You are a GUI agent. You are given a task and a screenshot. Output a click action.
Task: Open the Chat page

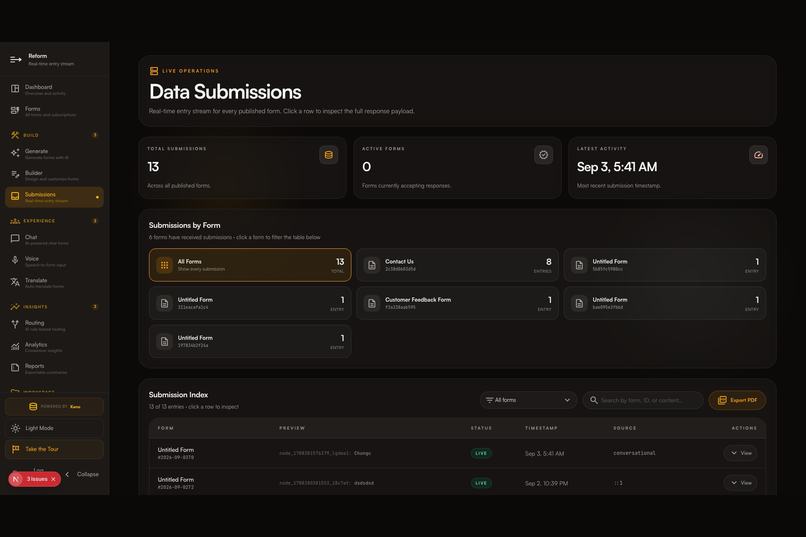(54, 239)
